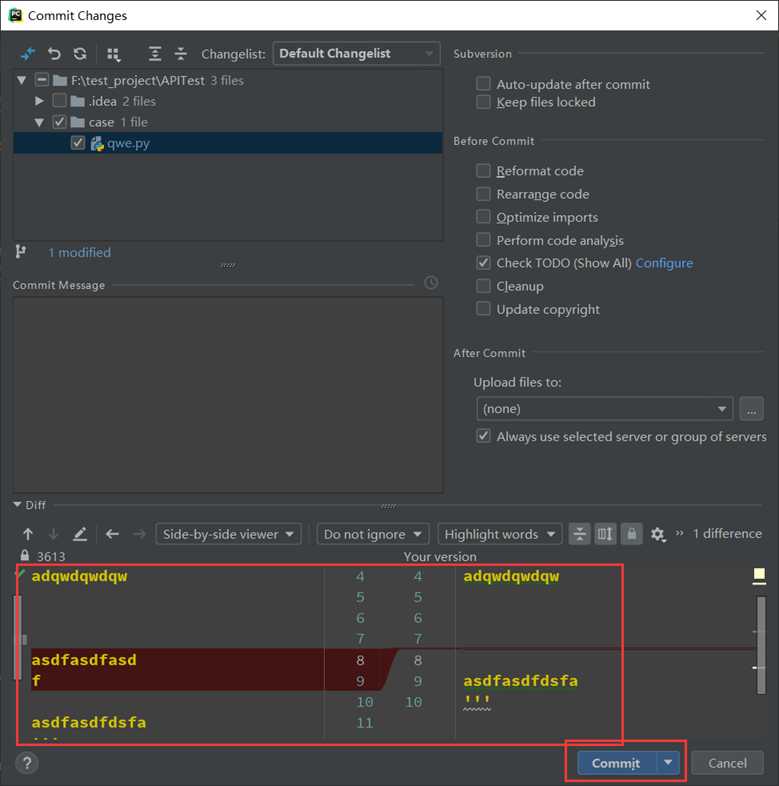Toggle the editor lock icon in diff toolbar
This screenshot has width=779, height=786.
[632, 534]
